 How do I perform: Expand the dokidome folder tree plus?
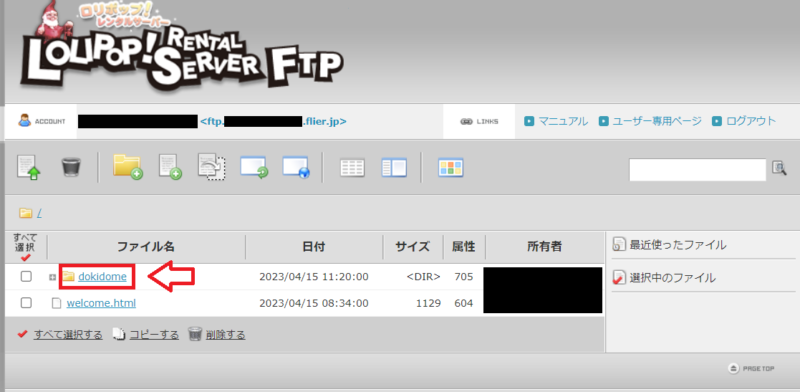[52, 277]
